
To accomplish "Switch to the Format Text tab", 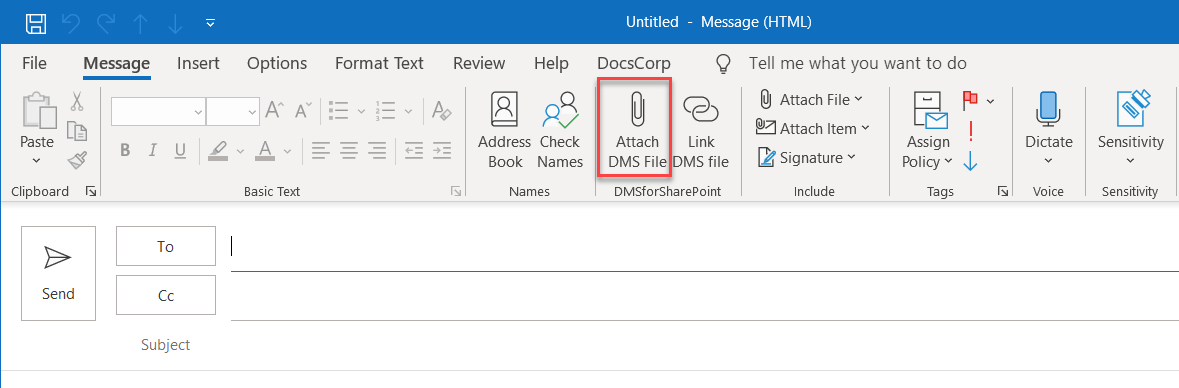I will (379, 63).
